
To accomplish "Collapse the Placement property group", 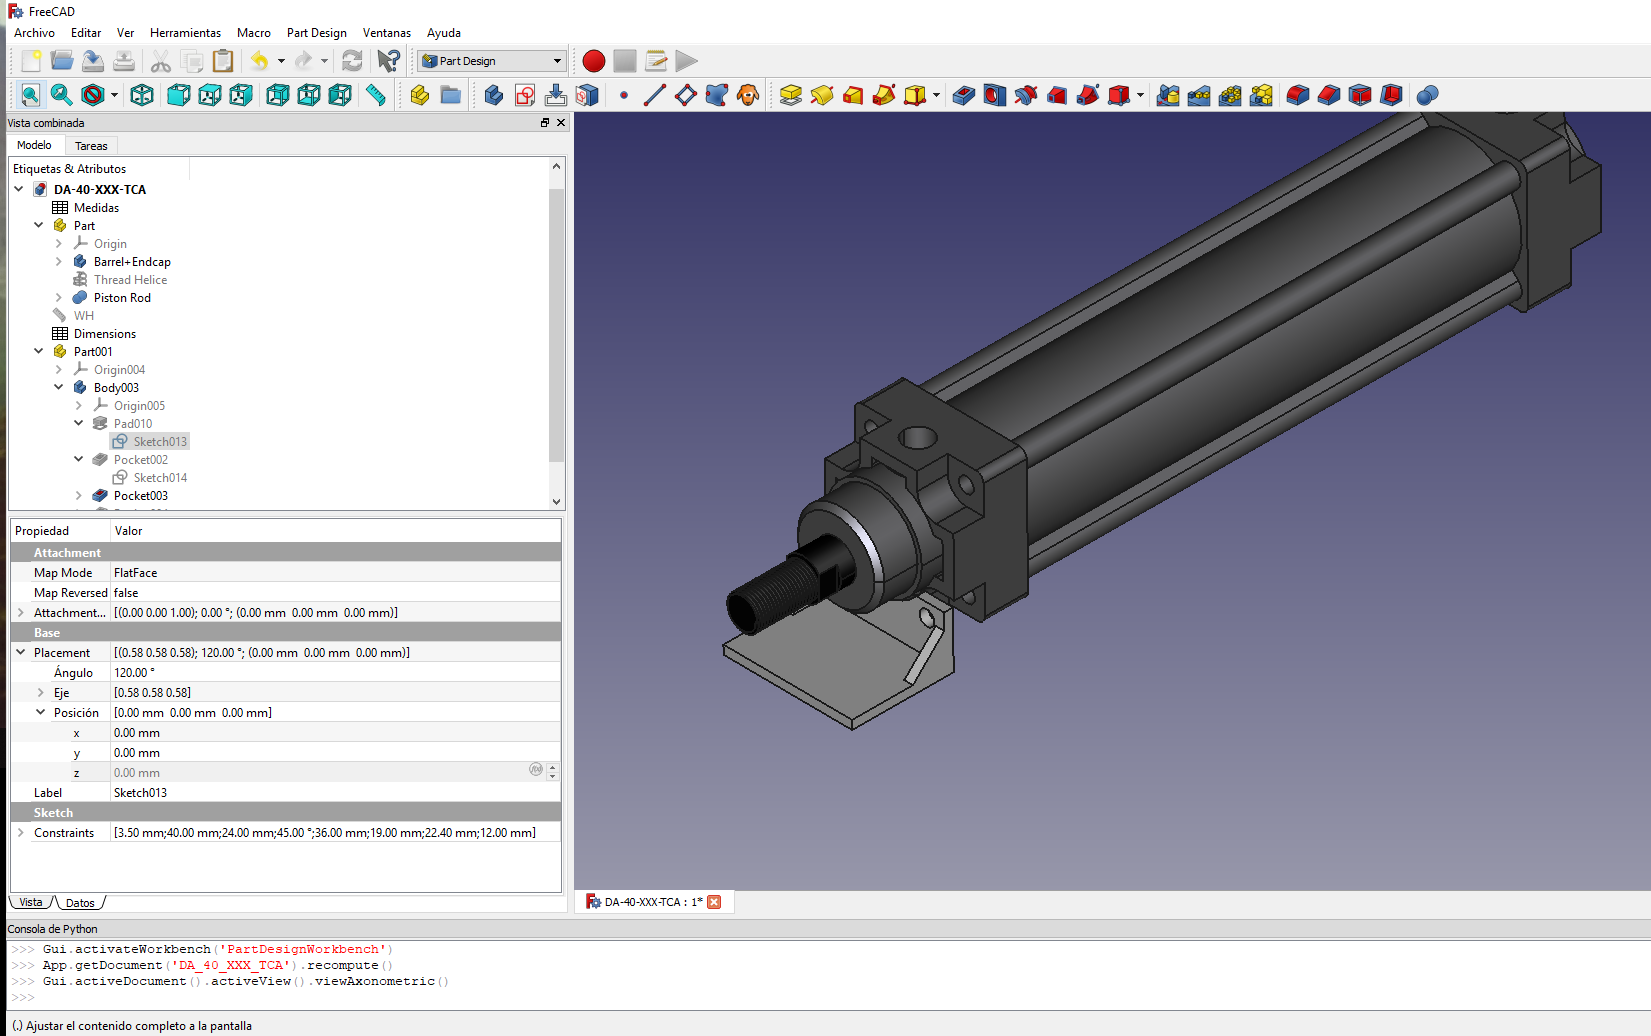I will pyautogui.click(x=21, y=652).
